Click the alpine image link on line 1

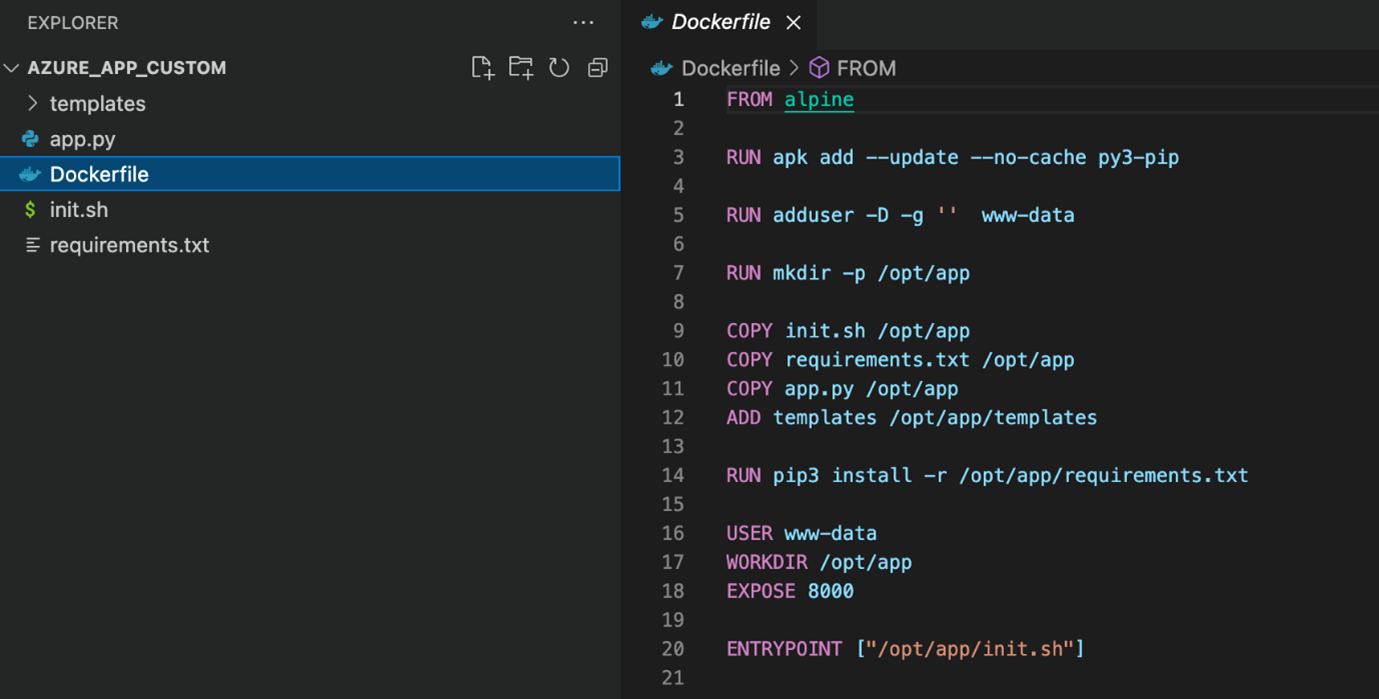coord(818,99)
